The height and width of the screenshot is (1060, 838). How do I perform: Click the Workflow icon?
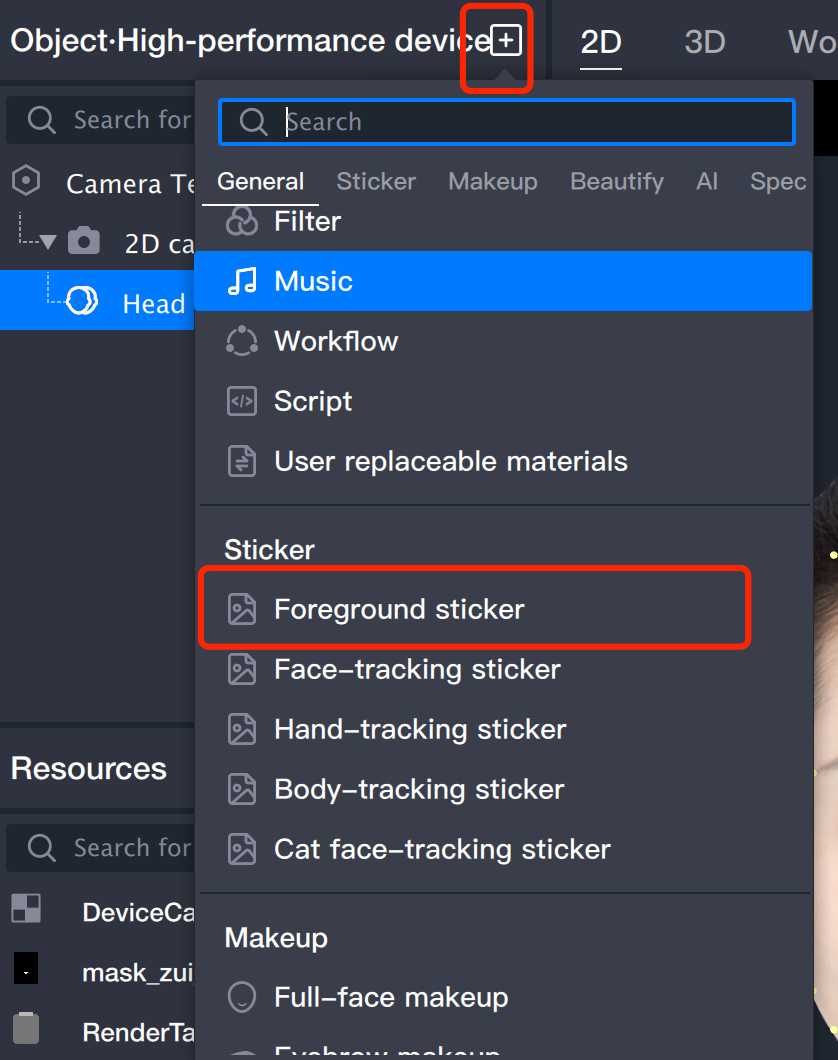point(242,341)
